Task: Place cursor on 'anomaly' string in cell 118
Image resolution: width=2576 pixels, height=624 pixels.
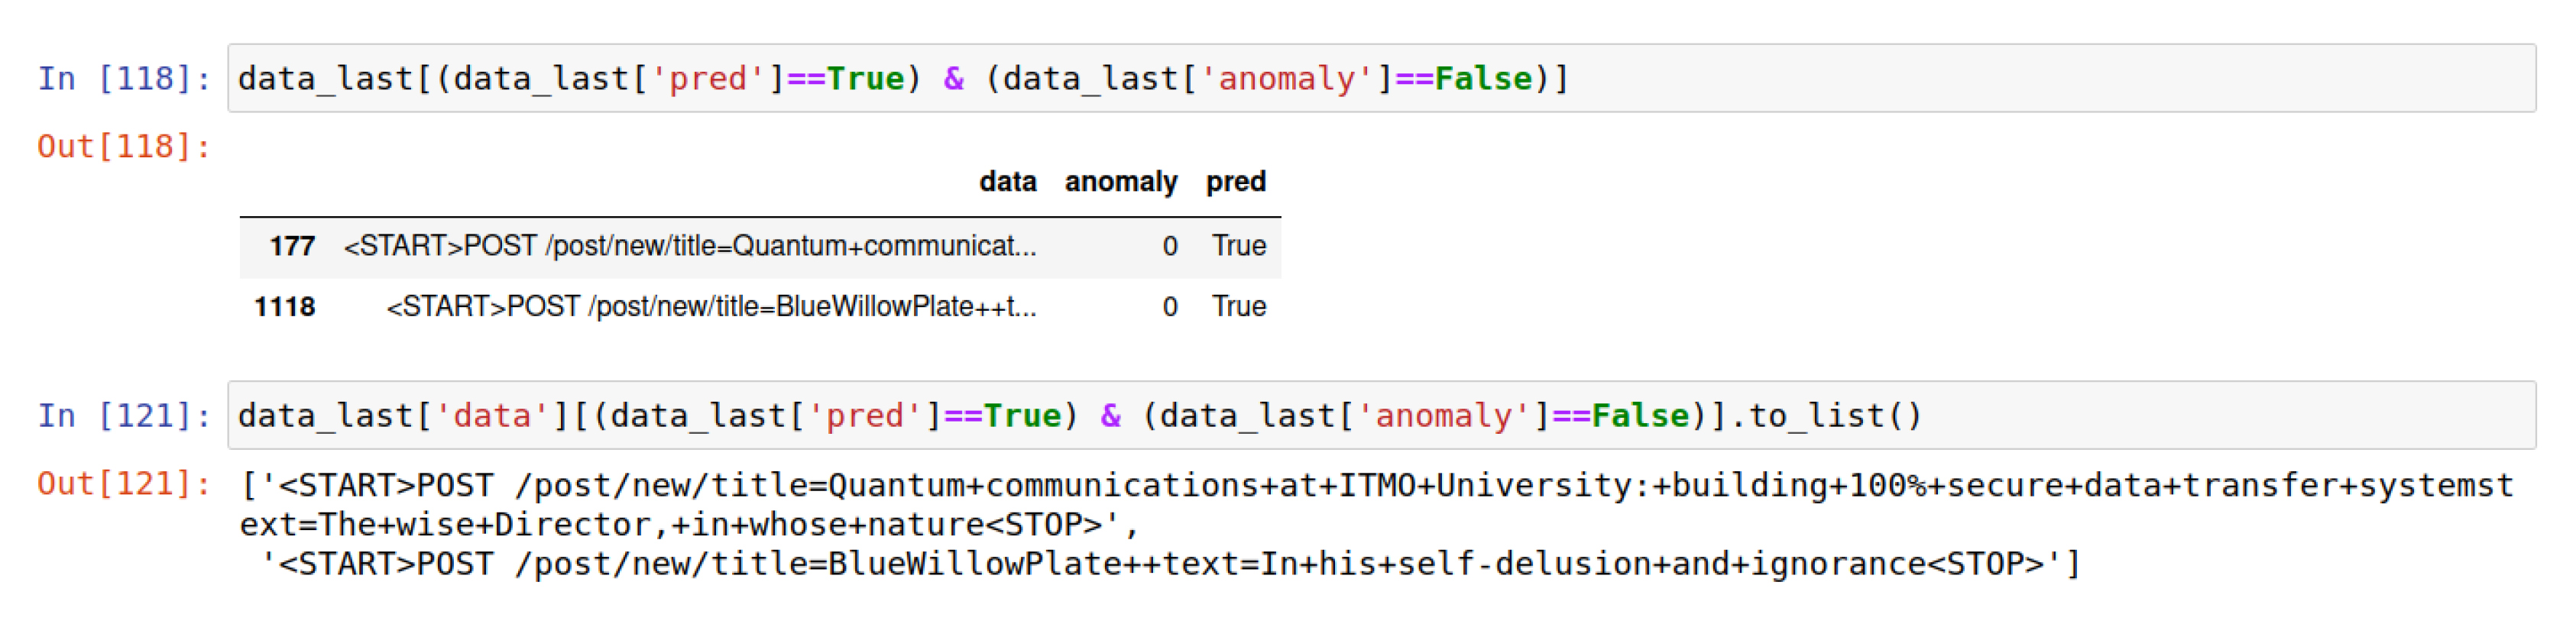Action: 1286,78
